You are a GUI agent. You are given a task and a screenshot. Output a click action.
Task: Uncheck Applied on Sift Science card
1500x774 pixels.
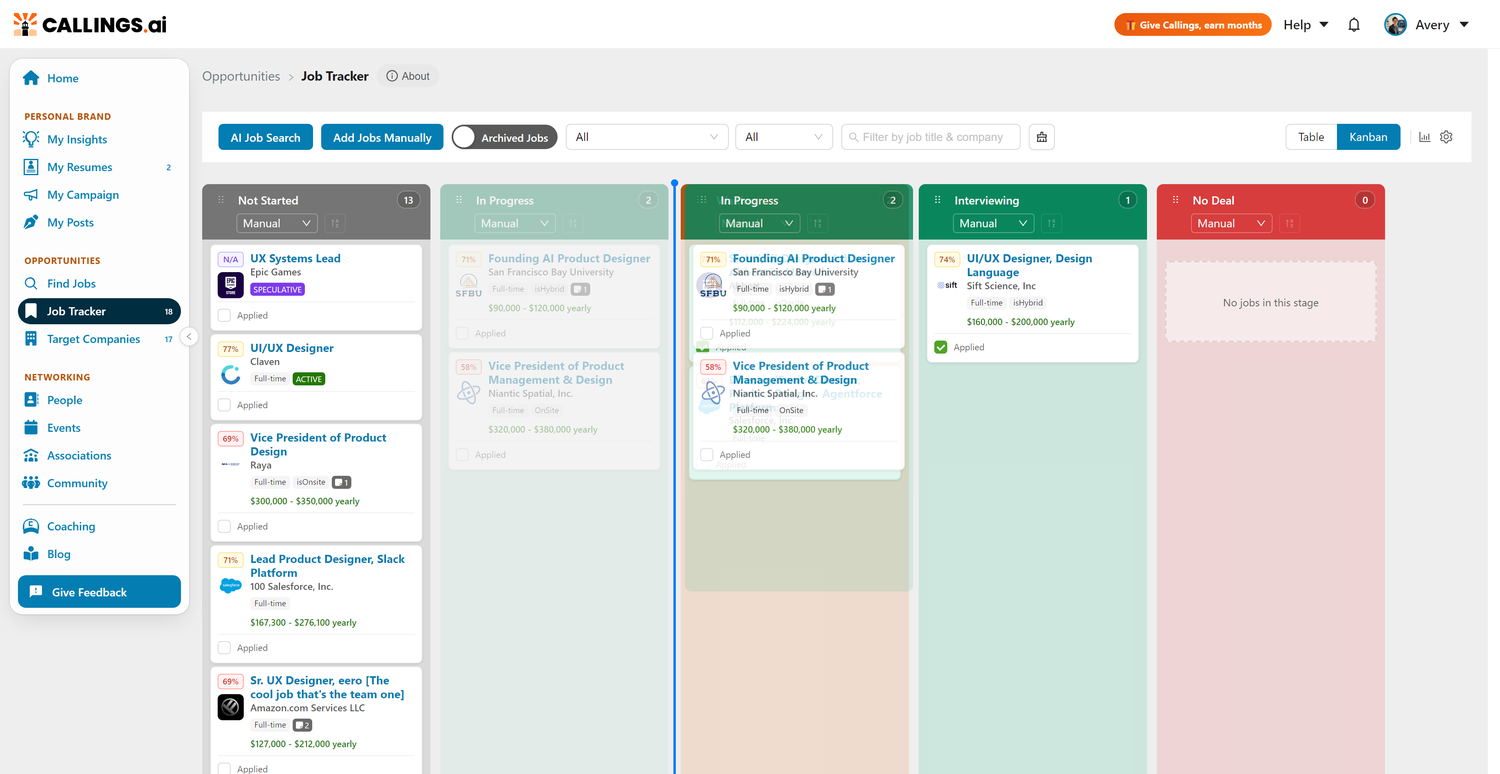(x=941, y=347)
